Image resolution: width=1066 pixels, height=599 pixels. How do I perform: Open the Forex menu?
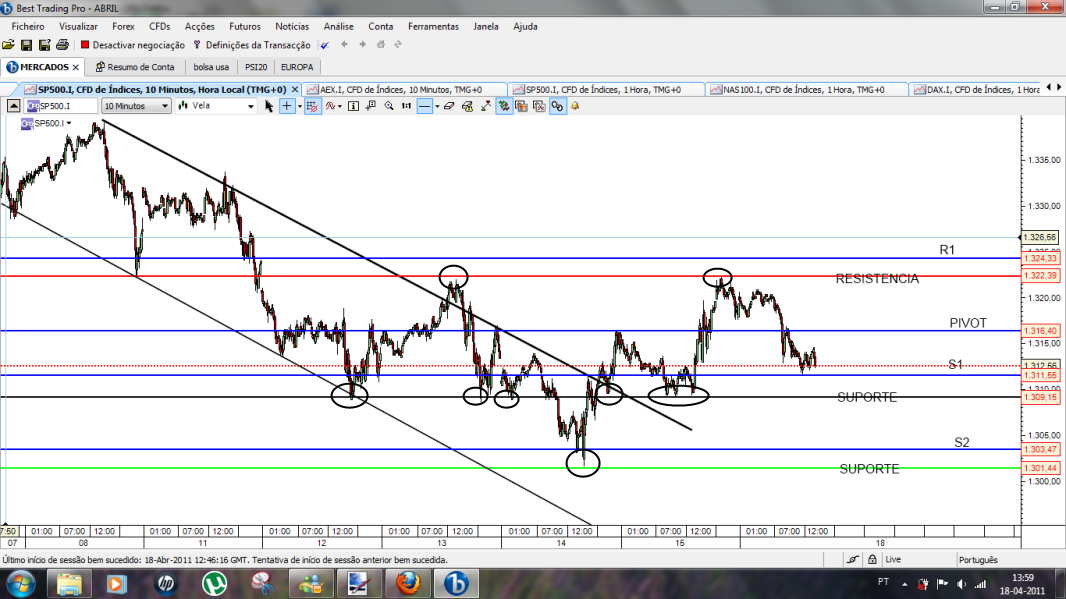pos(124,27)
